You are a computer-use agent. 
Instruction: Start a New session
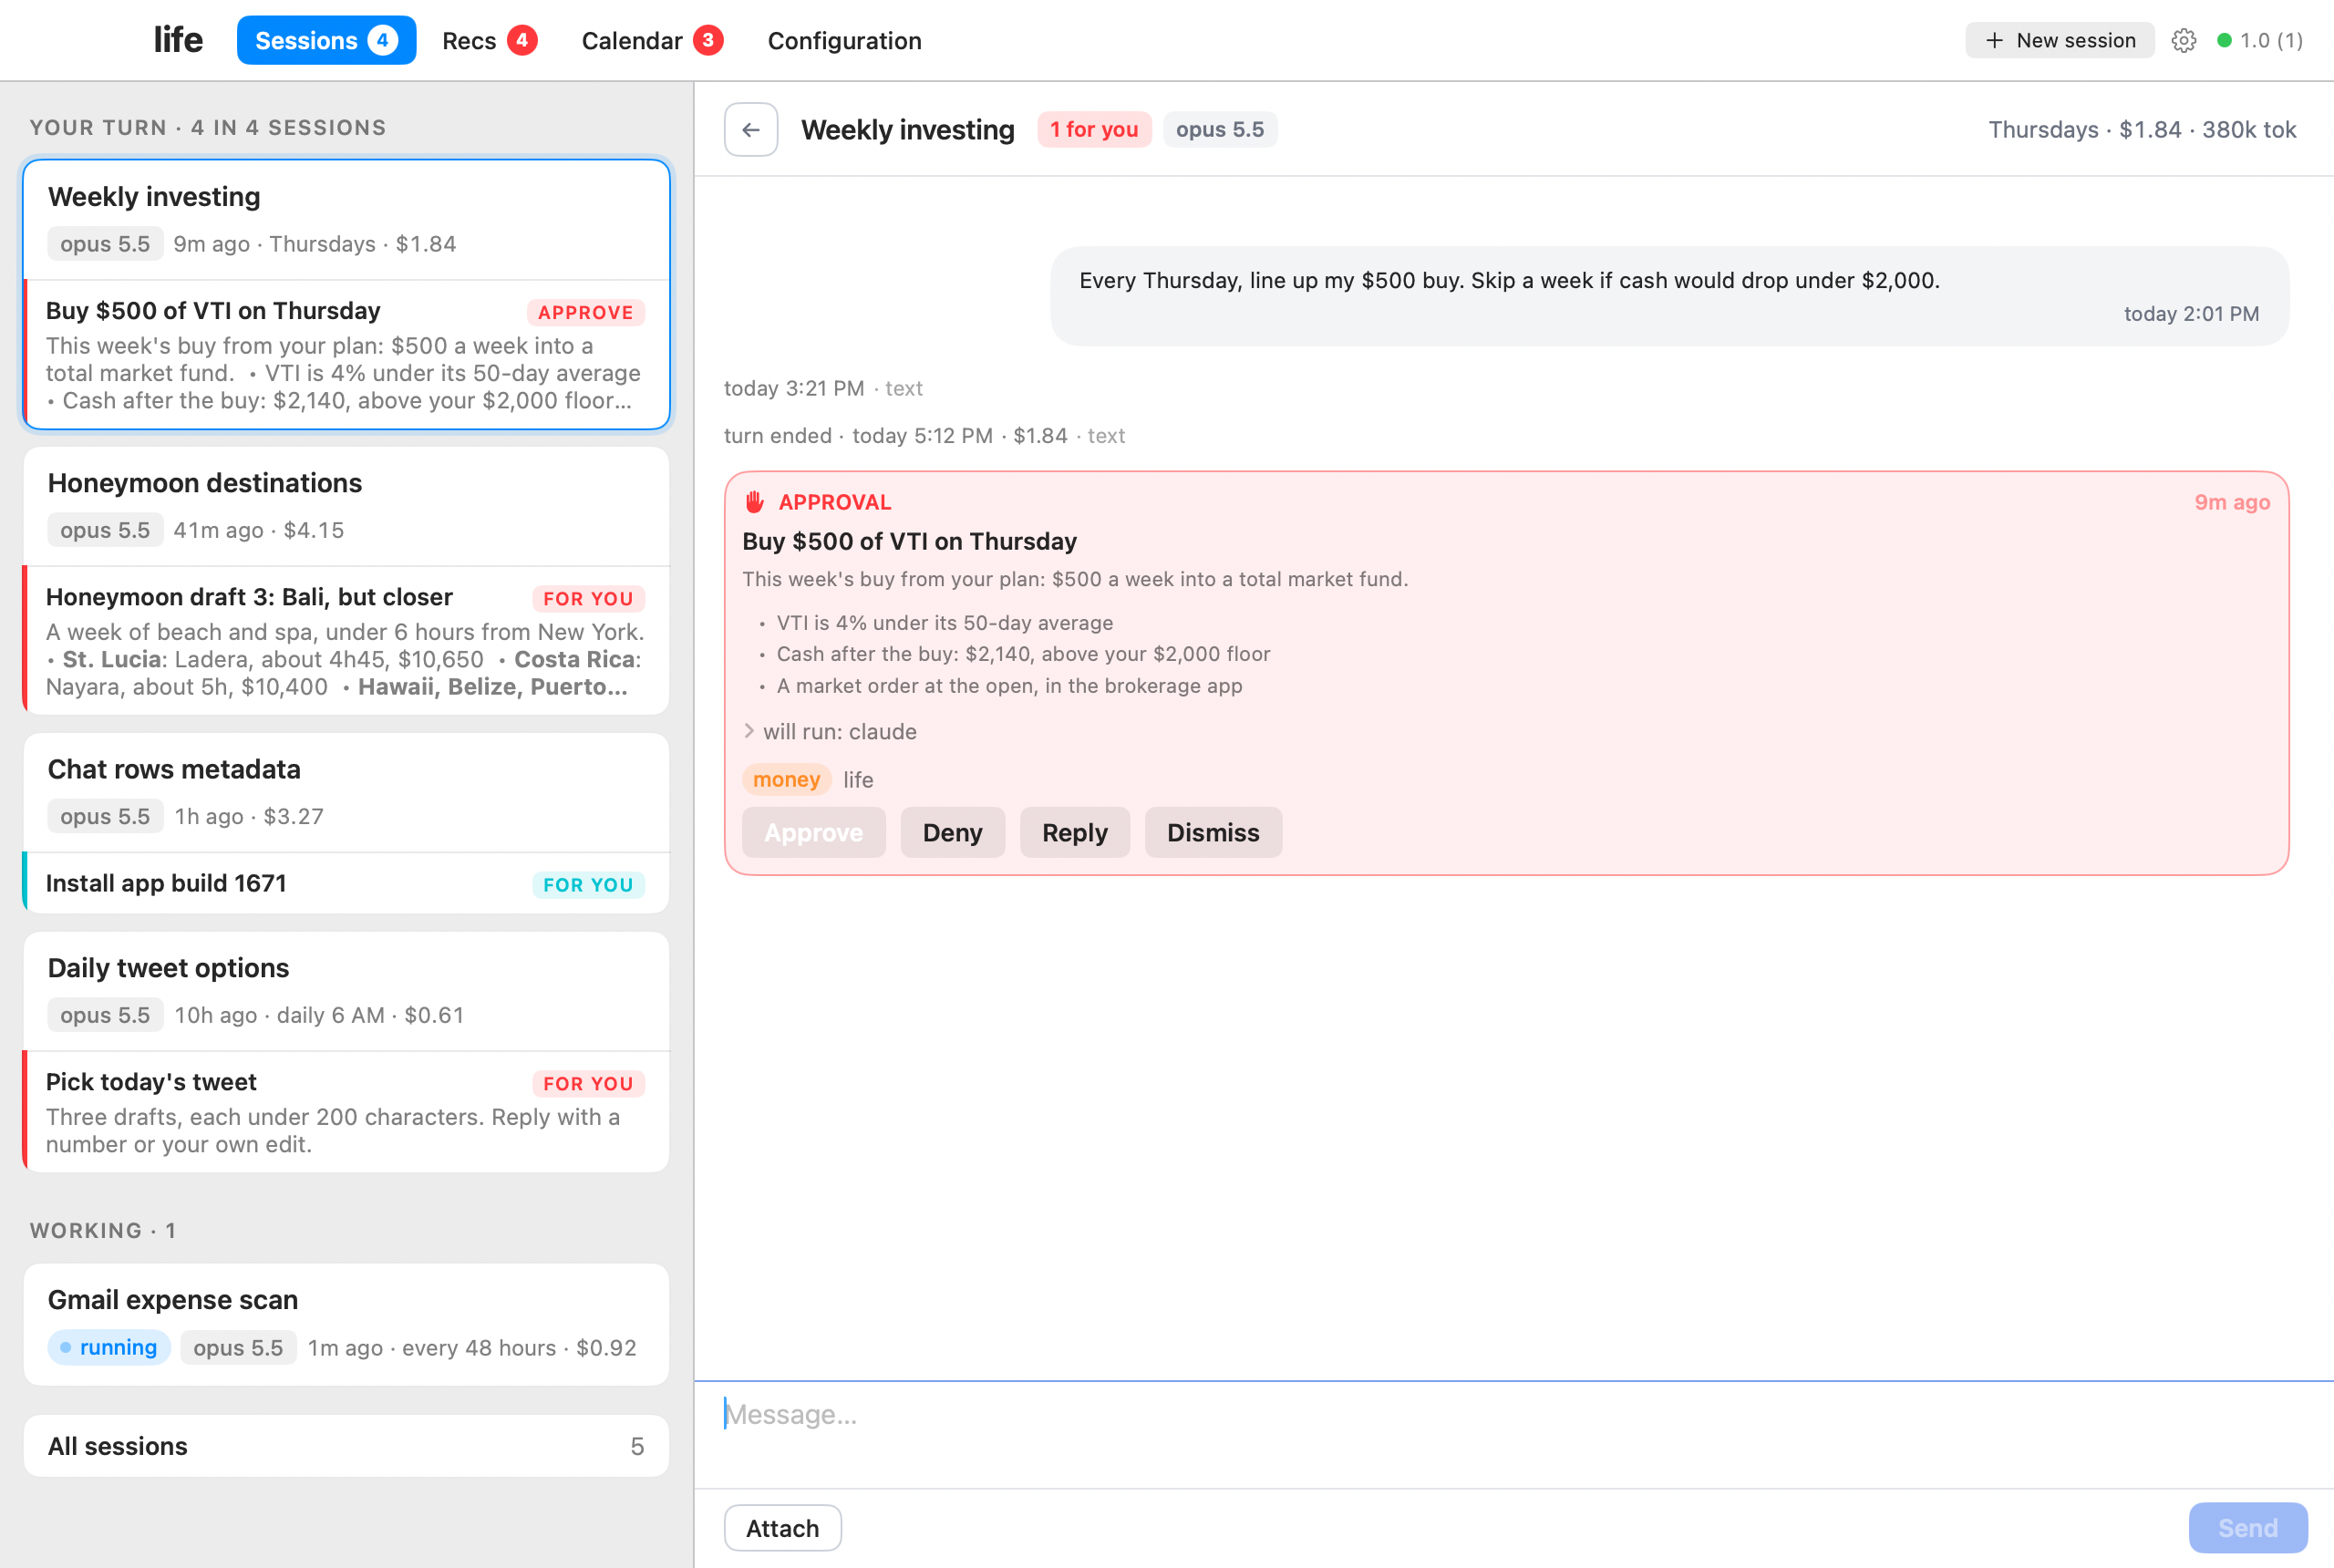pos(2059,40)
